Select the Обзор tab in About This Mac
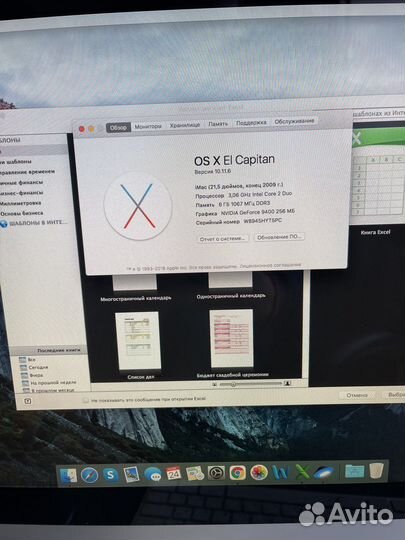Image resolution: width=405 pixels, height=540 pixels. coord(118,127)
